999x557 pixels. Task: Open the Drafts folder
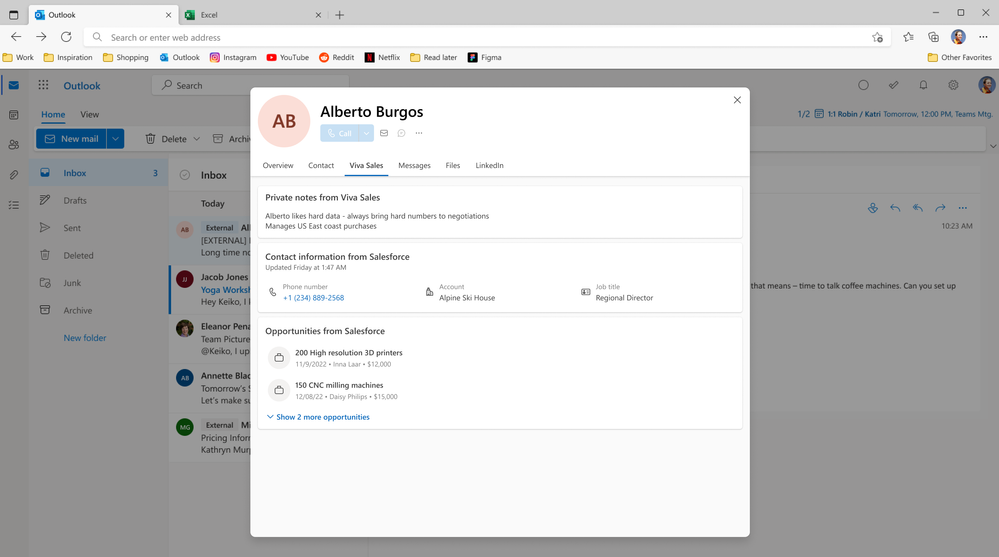click(99, 201)
